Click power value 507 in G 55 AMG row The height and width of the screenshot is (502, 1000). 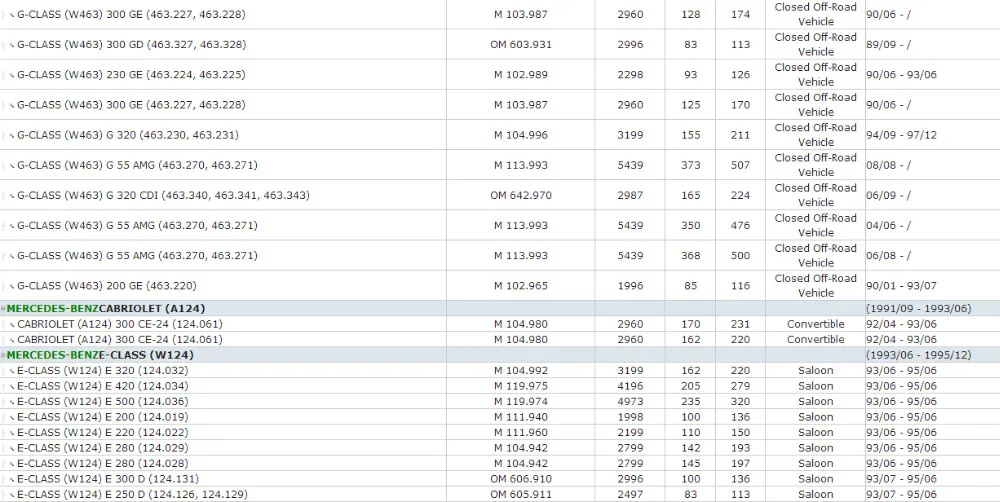[x=740, y=165]
